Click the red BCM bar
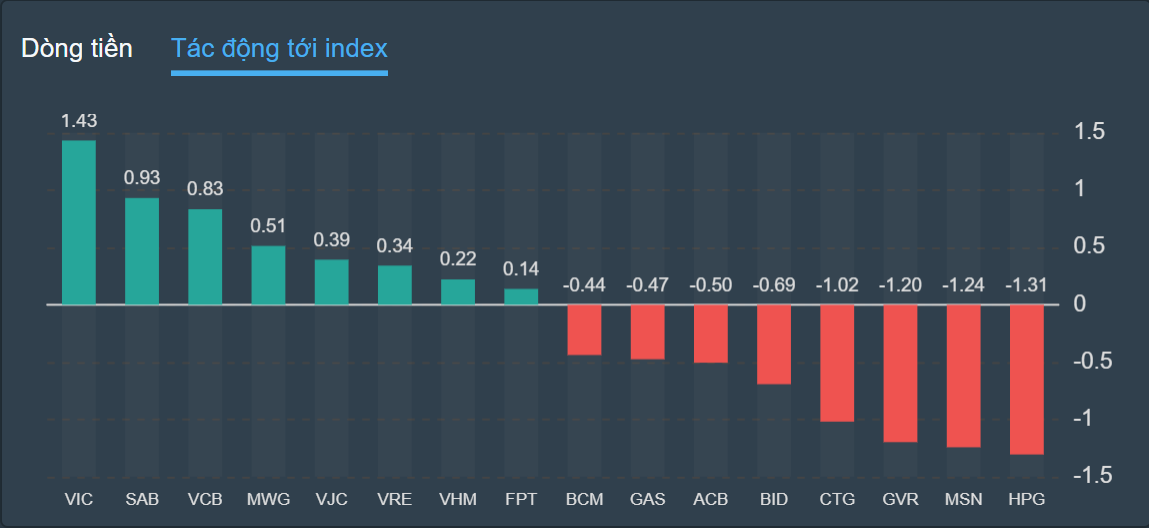The image size is (1149, 528). point(584,329)
